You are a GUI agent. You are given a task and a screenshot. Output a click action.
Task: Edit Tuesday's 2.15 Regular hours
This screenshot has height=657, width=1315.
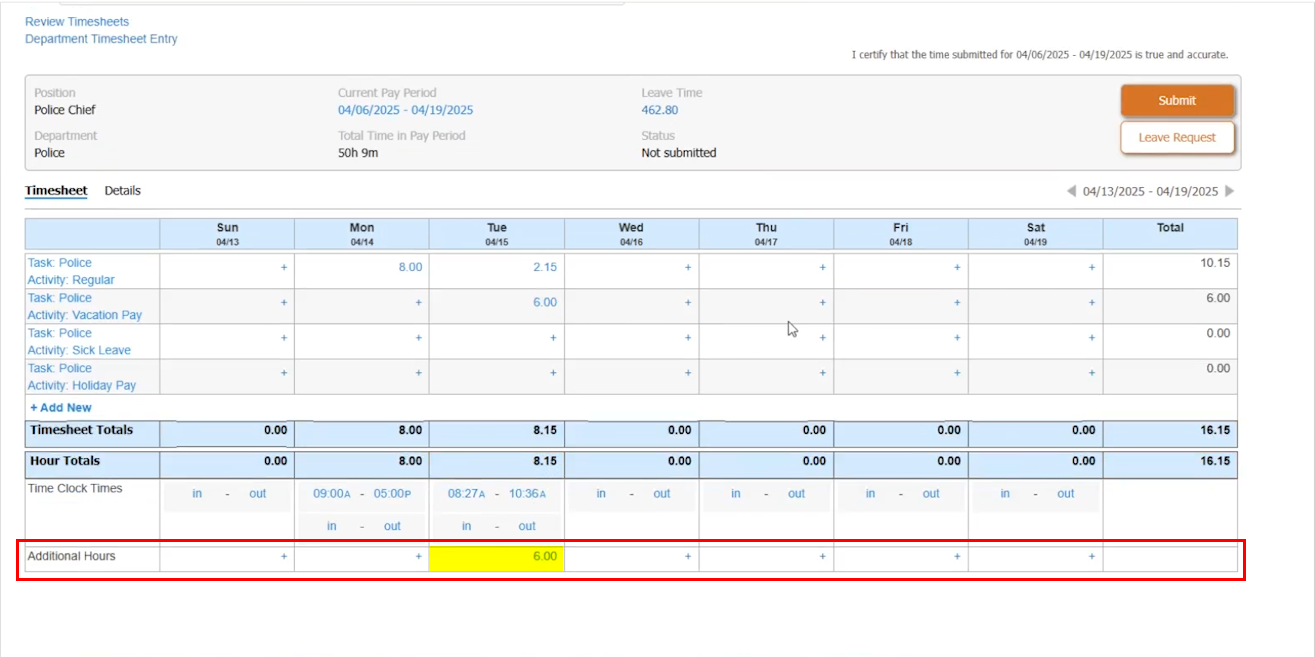[x=545, y=268]
